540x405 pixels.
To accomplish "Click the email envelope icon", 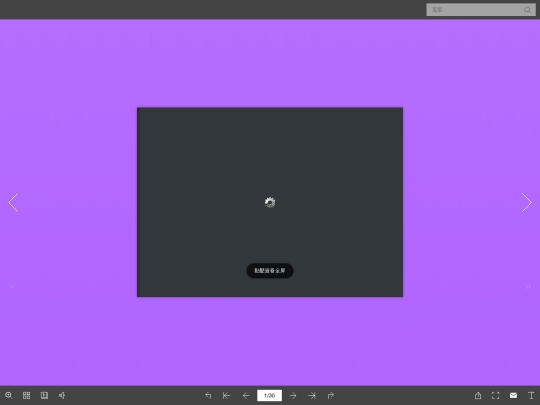I will pyautogui.click(x=513, y=395).
